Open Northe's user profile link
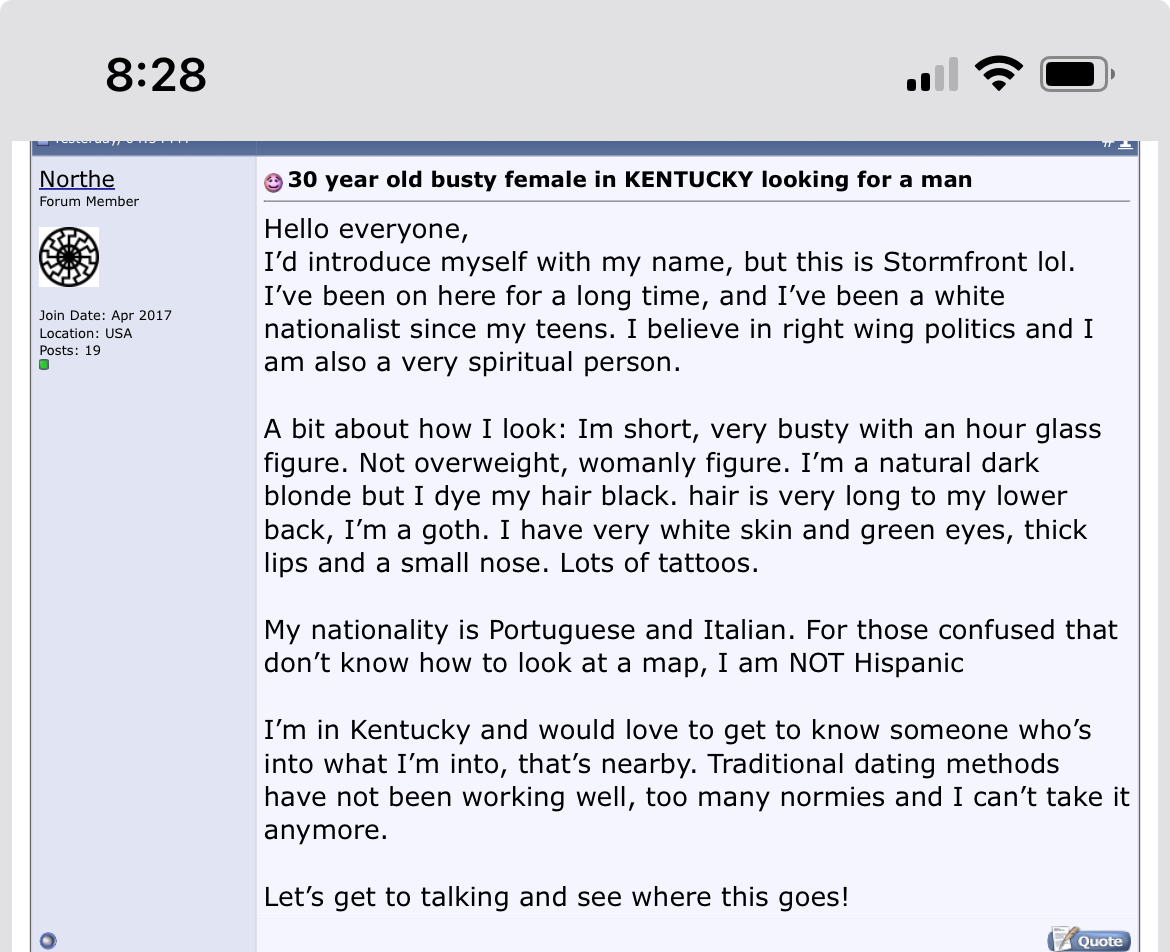Image resolution: width=1170 pixels, height=952 pixels. tap(77, 179)
